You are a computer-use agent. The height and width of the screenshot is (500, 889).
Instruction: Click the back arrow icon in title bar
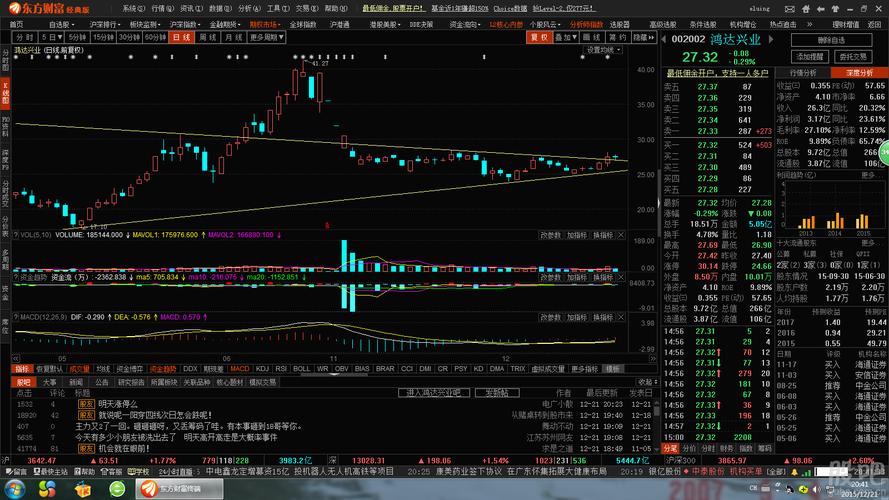(x=820, y=9)
